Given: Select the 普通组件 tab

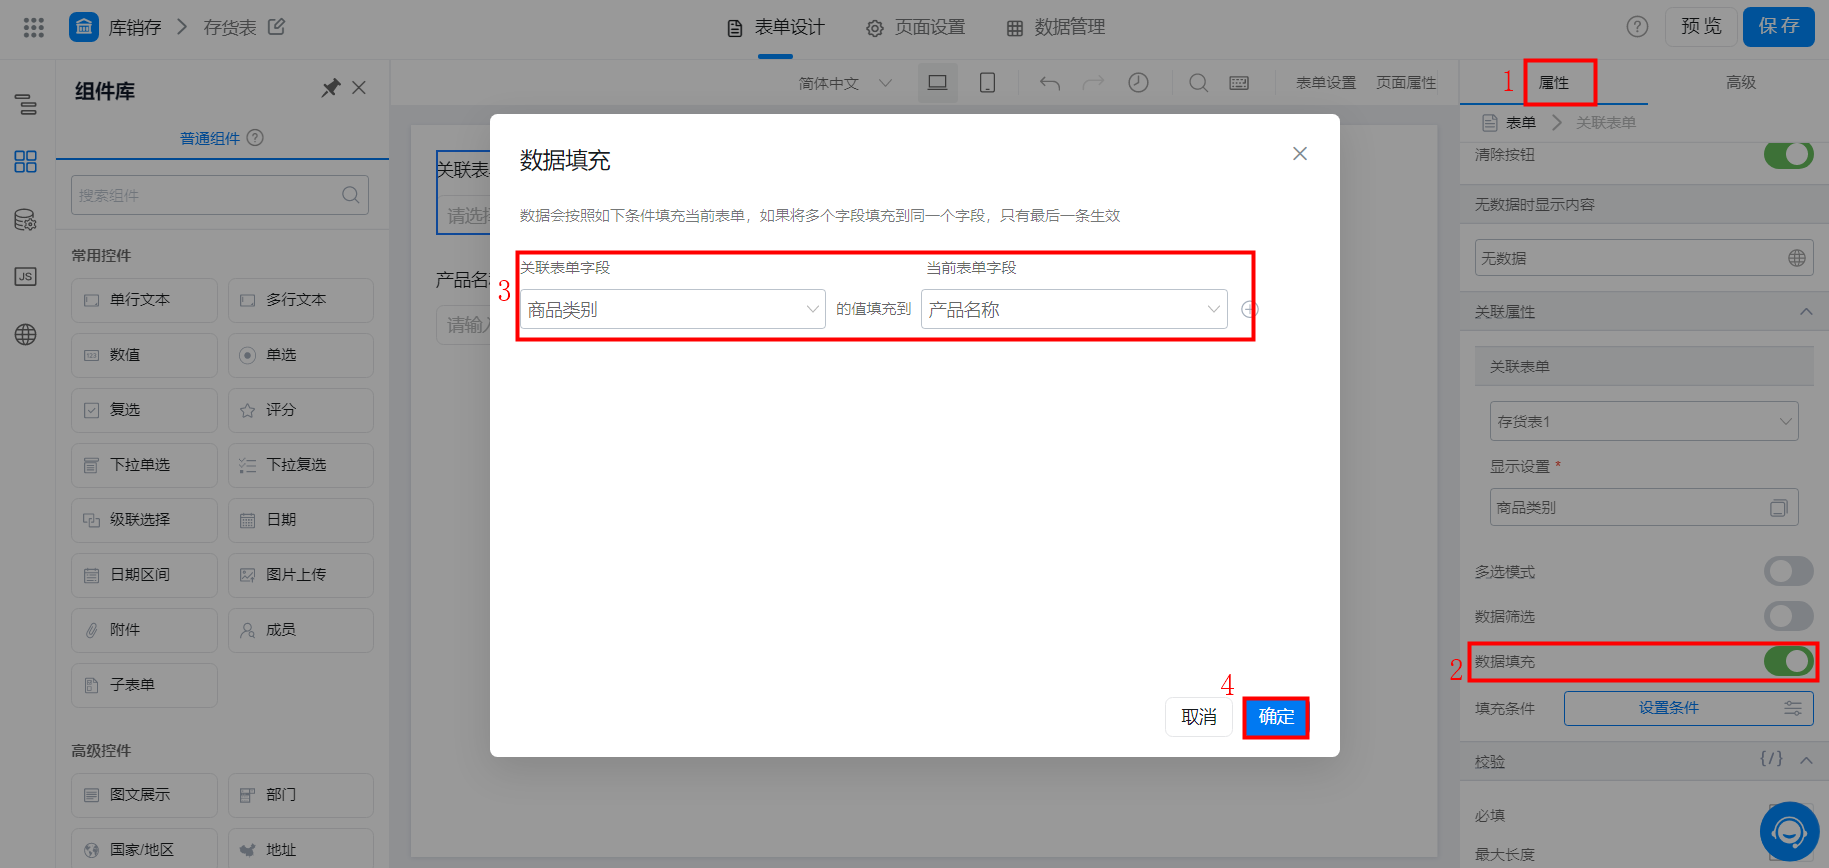Looking at the screenshot, I should (x=210, y=138).
